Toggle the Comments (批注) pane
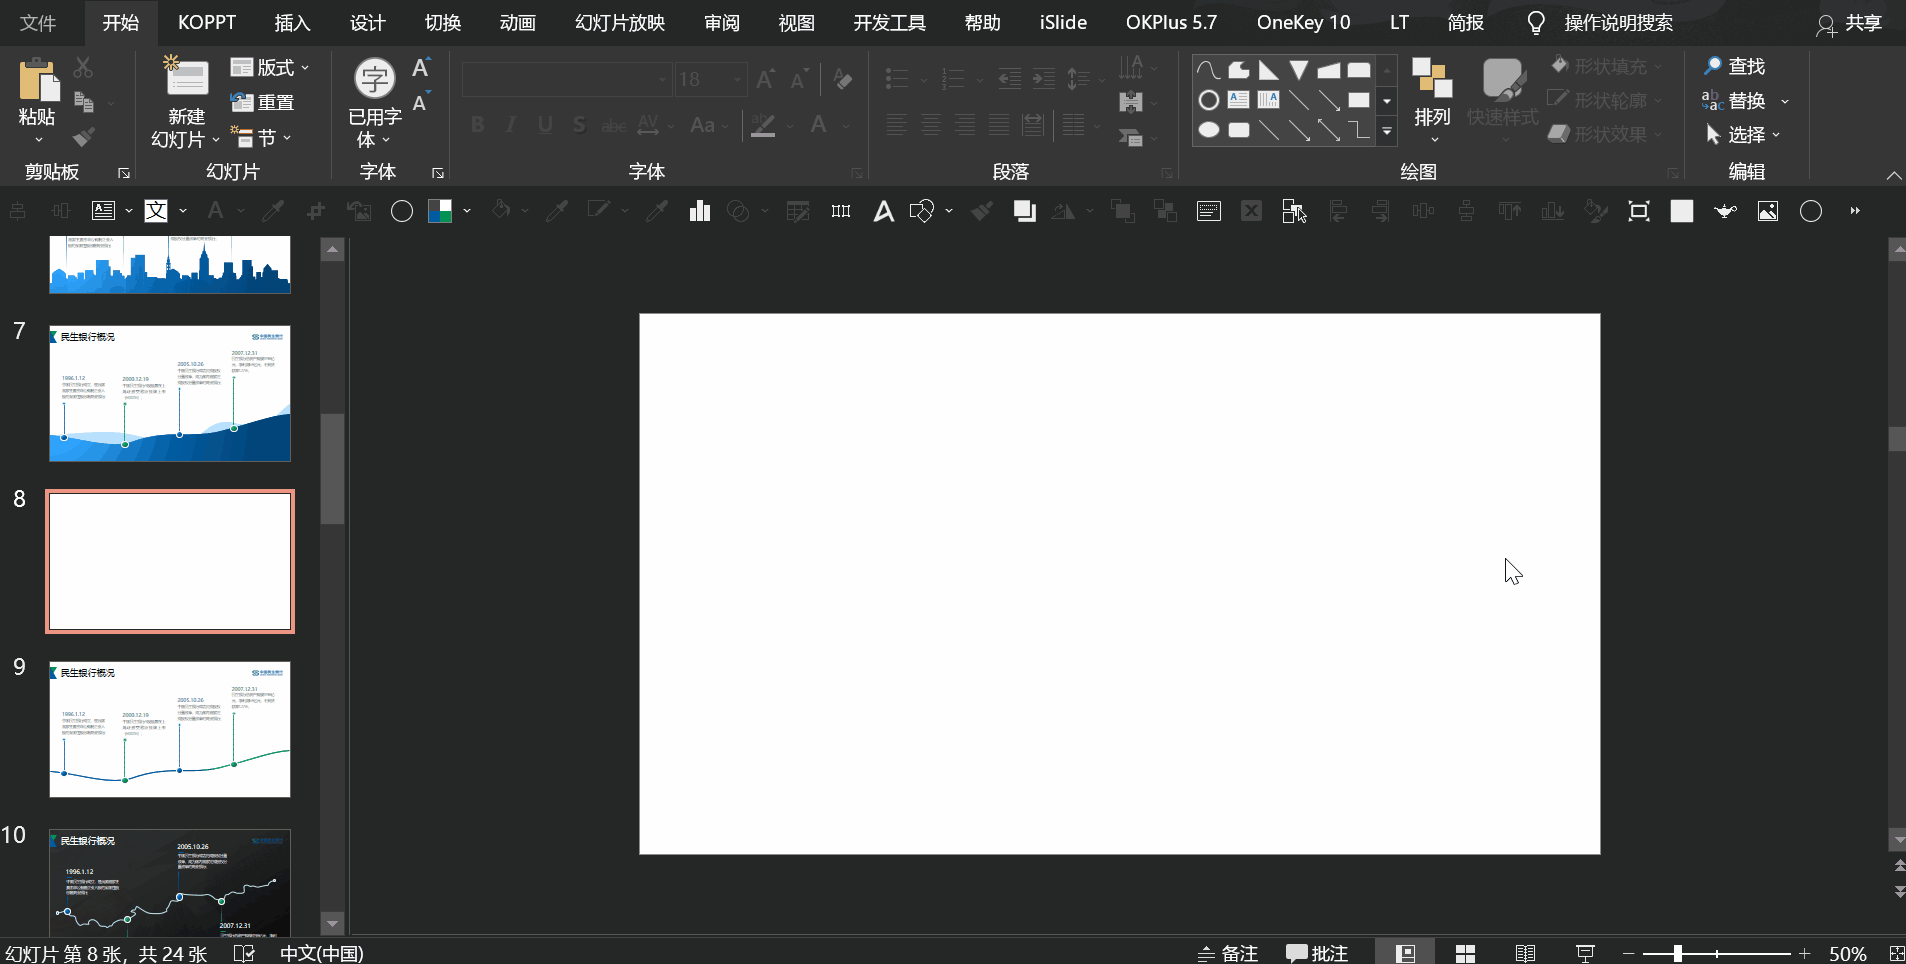This screenshot has height=964, width=1906. click(1317, 953)
